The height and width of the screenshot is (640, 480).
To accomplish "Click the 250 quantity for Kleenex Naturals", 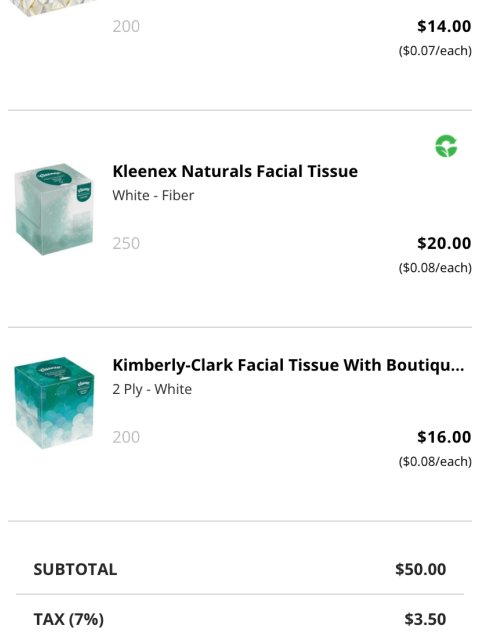I will [x=126, y=243].
